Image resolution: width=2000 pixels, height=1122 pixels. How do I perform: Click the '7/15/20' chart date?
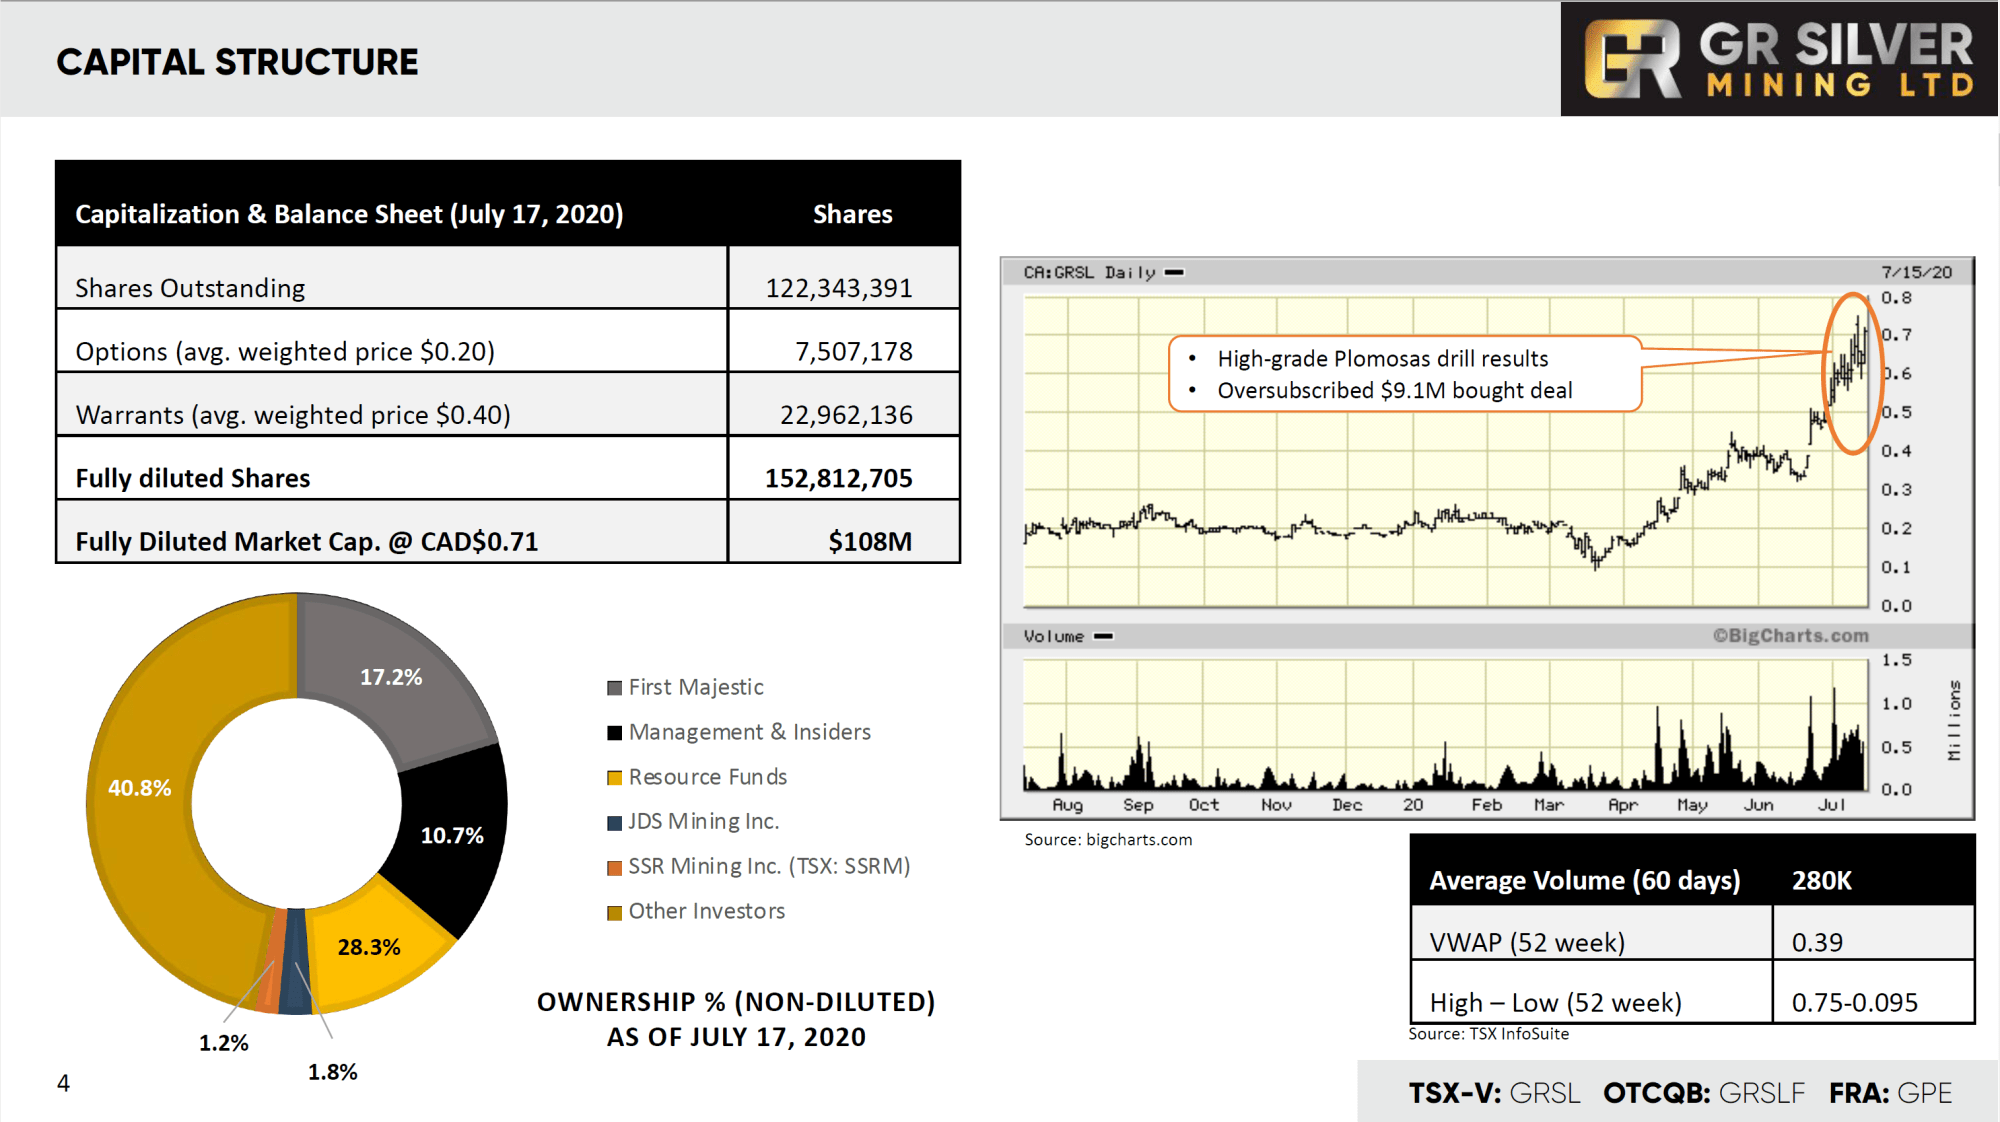click(x=1916, y=272)
